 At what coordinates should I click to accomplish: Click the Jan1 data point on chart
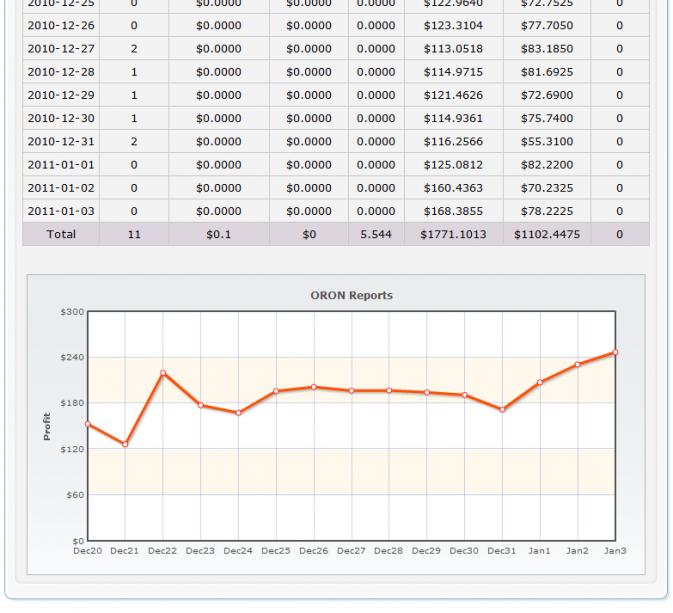pyautogui.click(x=540, y=382)
